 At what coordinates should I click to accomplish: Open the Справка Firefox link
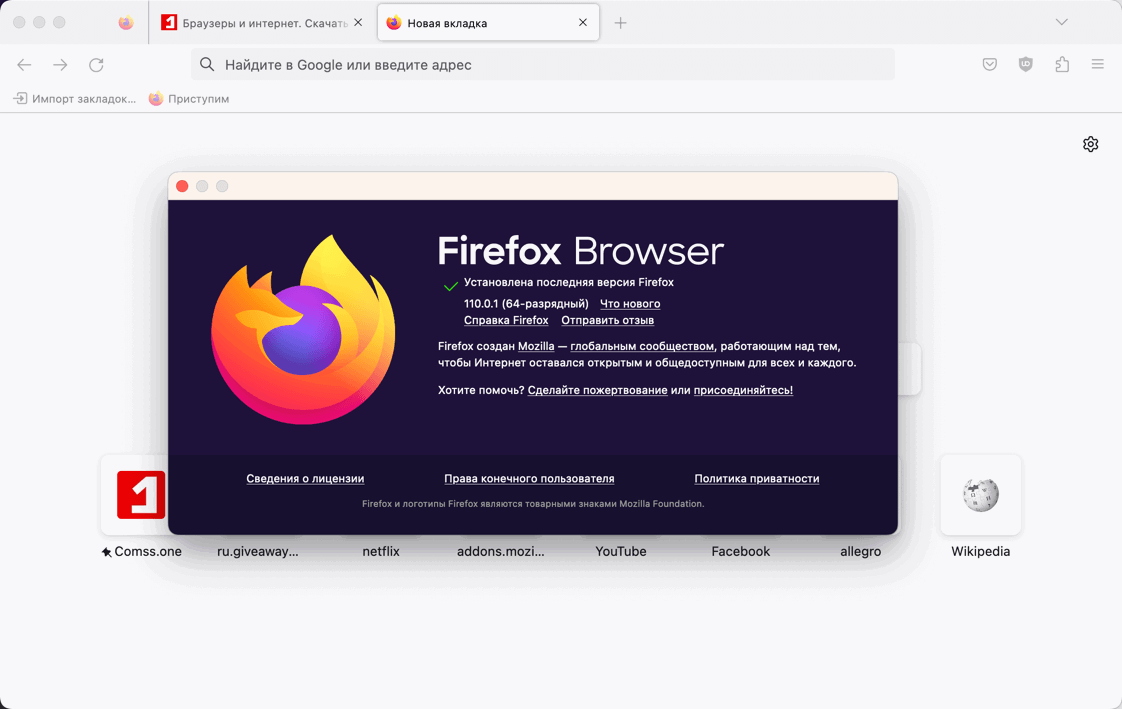[506, 321]
